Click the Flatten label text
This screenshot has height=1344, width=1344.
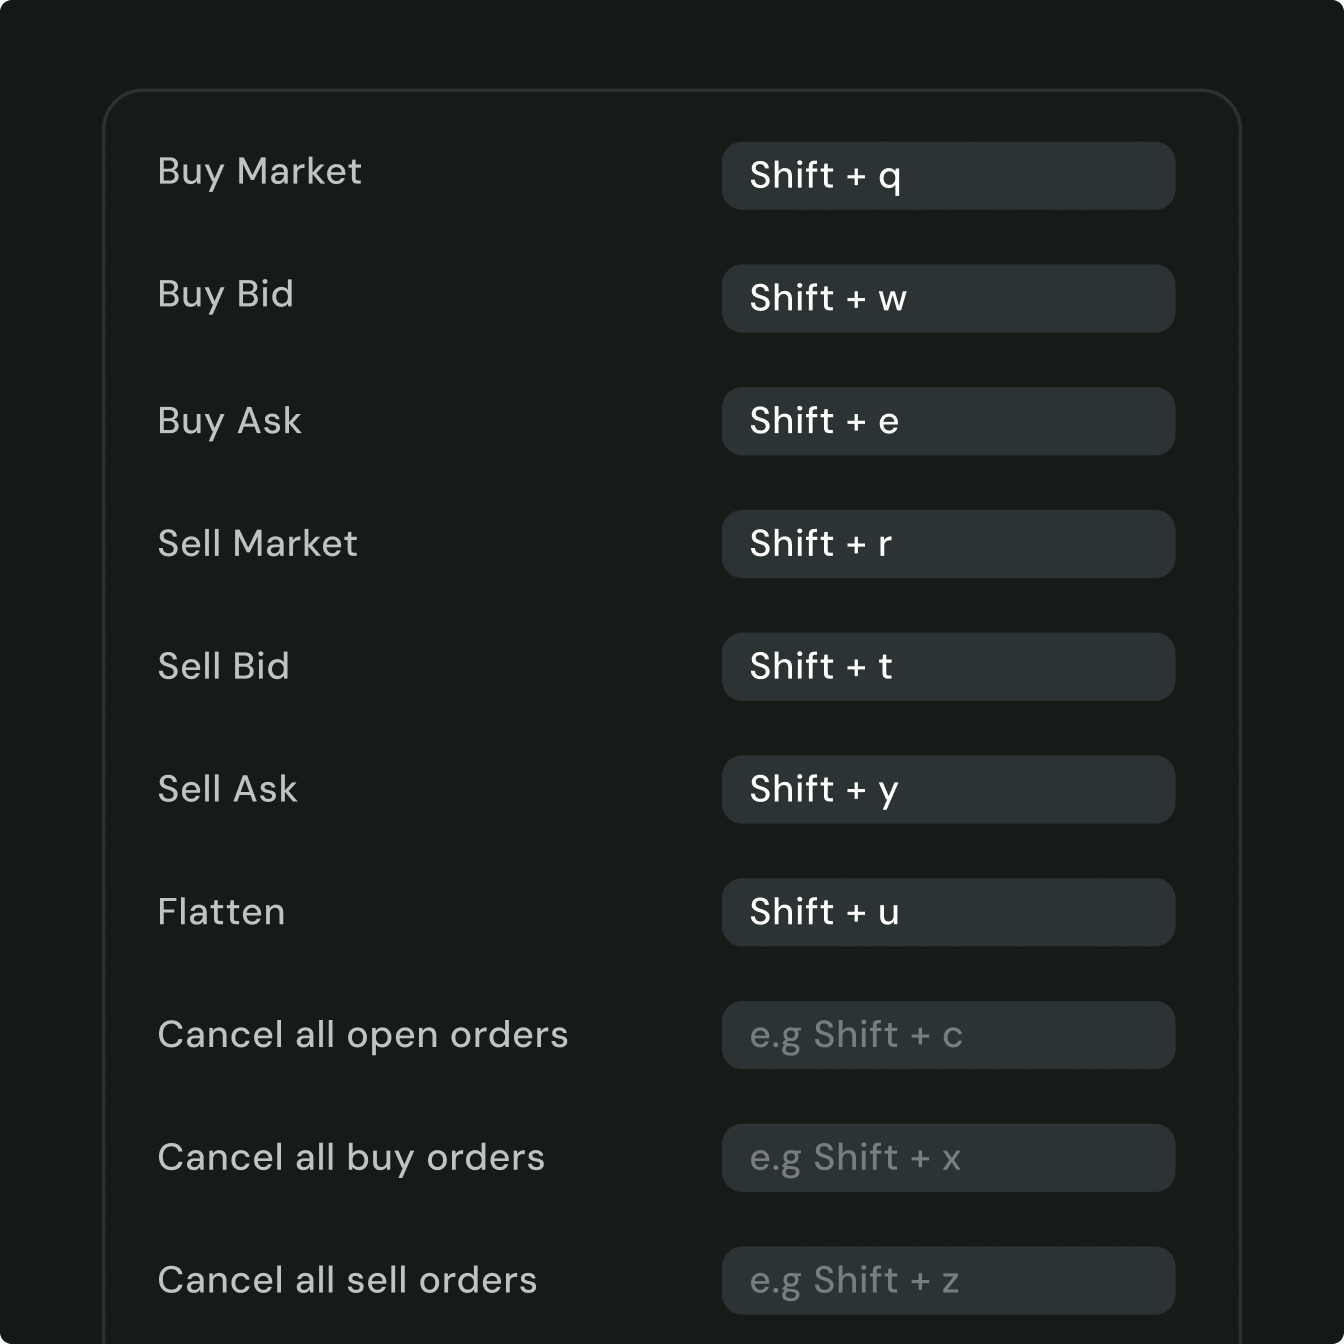click(x=222, y=912)
